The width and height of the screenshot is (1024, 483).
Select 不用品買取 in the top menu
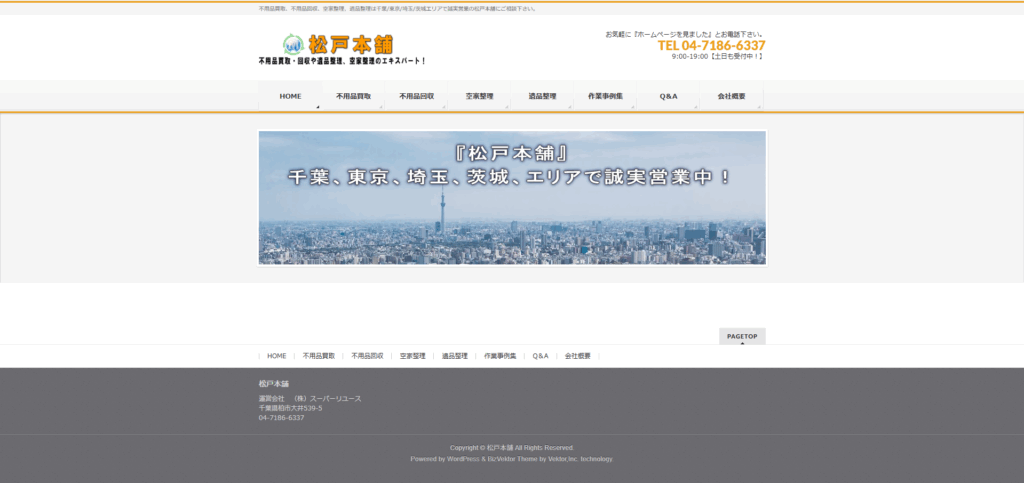[x=353, y=97]
